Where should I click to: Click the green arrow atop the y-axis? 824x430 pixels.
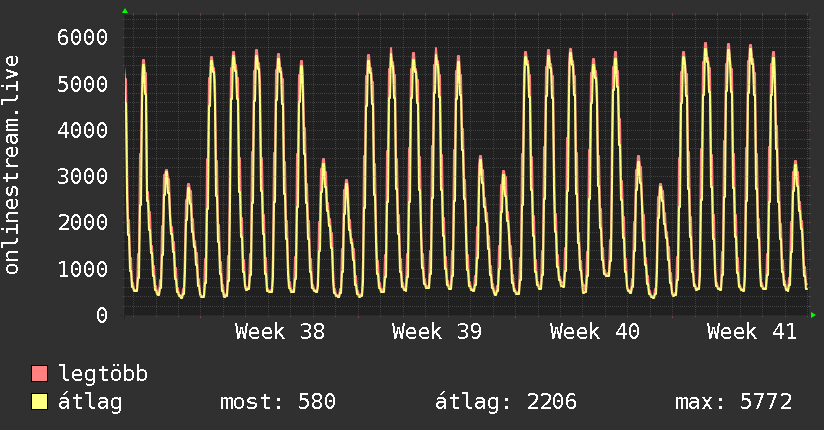coord(125,11)
